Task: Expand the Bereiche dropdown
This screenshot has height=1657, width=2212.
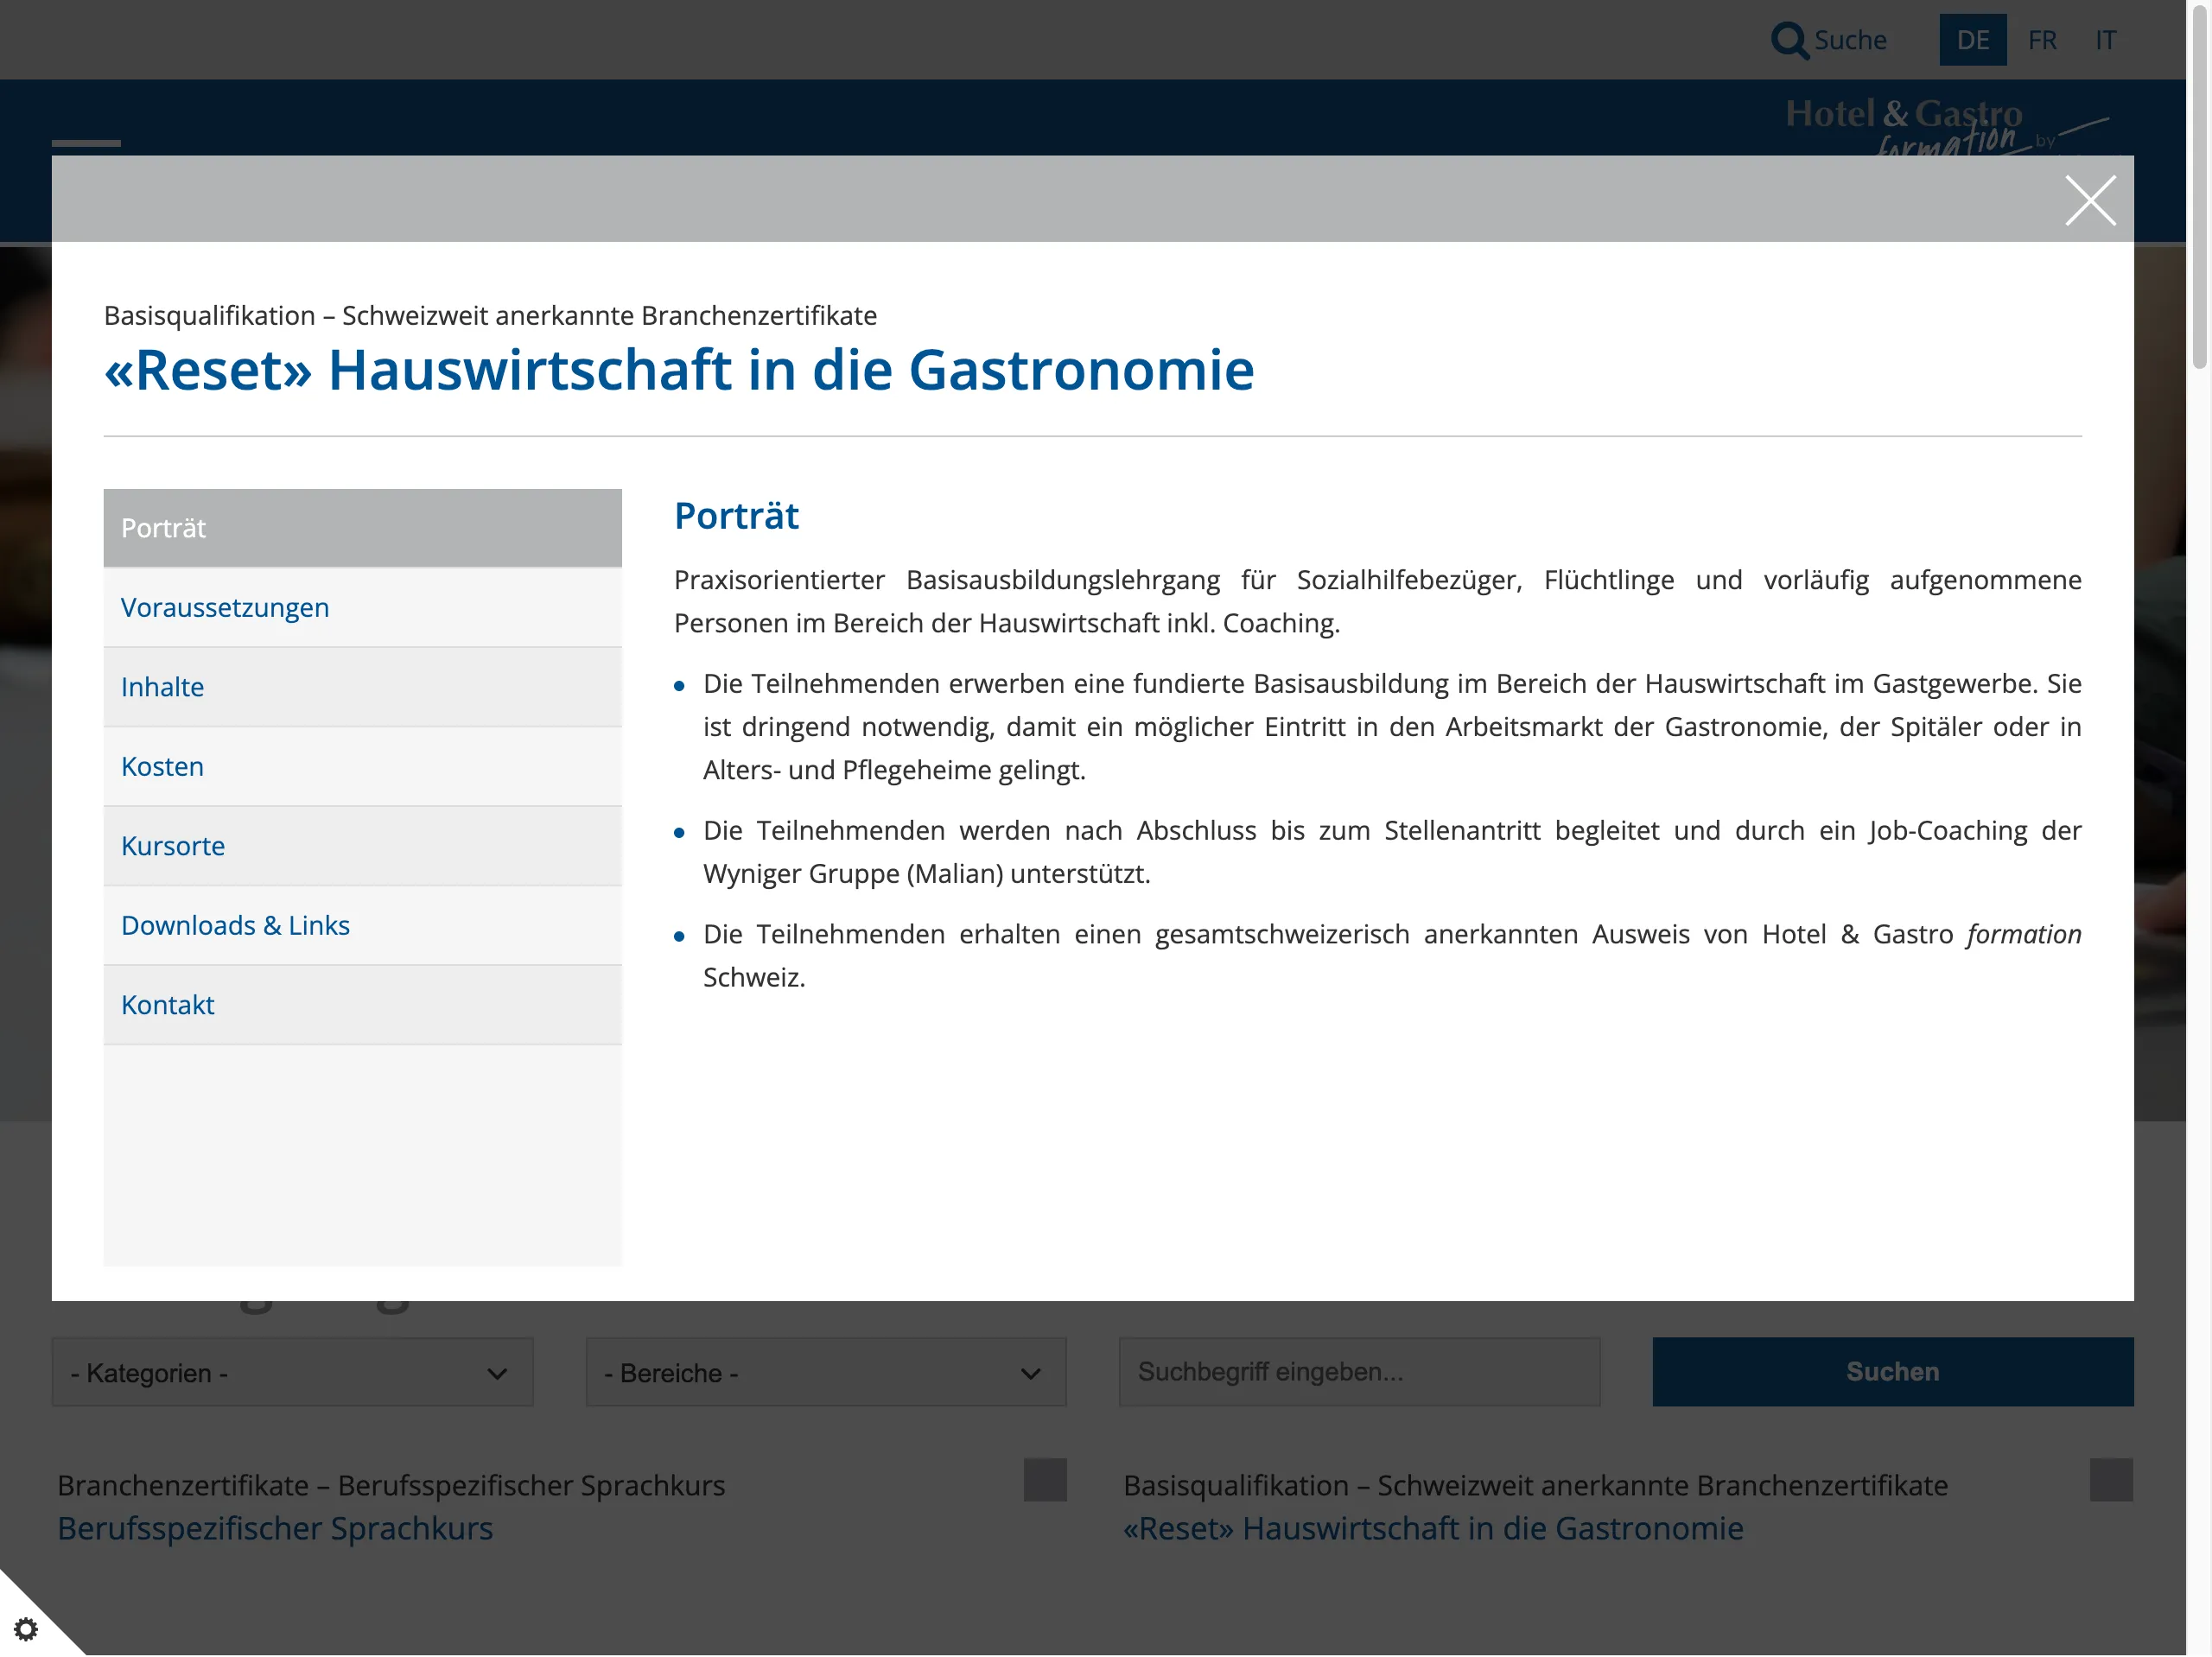Action: 826,1372
